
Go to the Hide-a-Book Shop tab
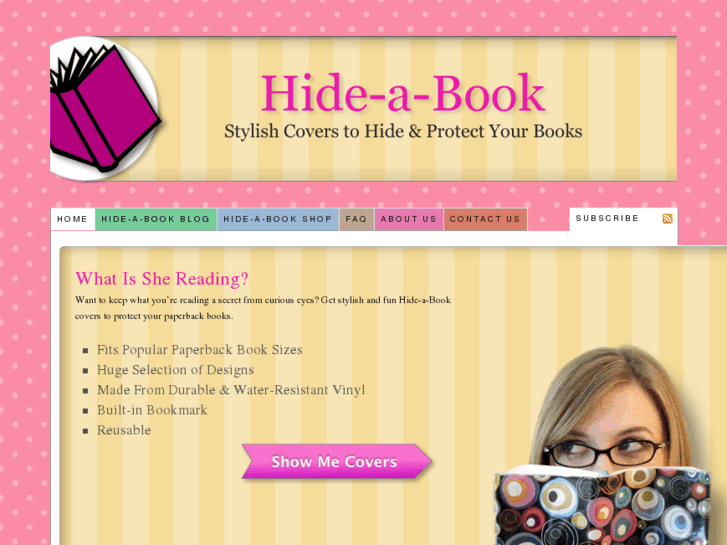click(x=278, y=219)
